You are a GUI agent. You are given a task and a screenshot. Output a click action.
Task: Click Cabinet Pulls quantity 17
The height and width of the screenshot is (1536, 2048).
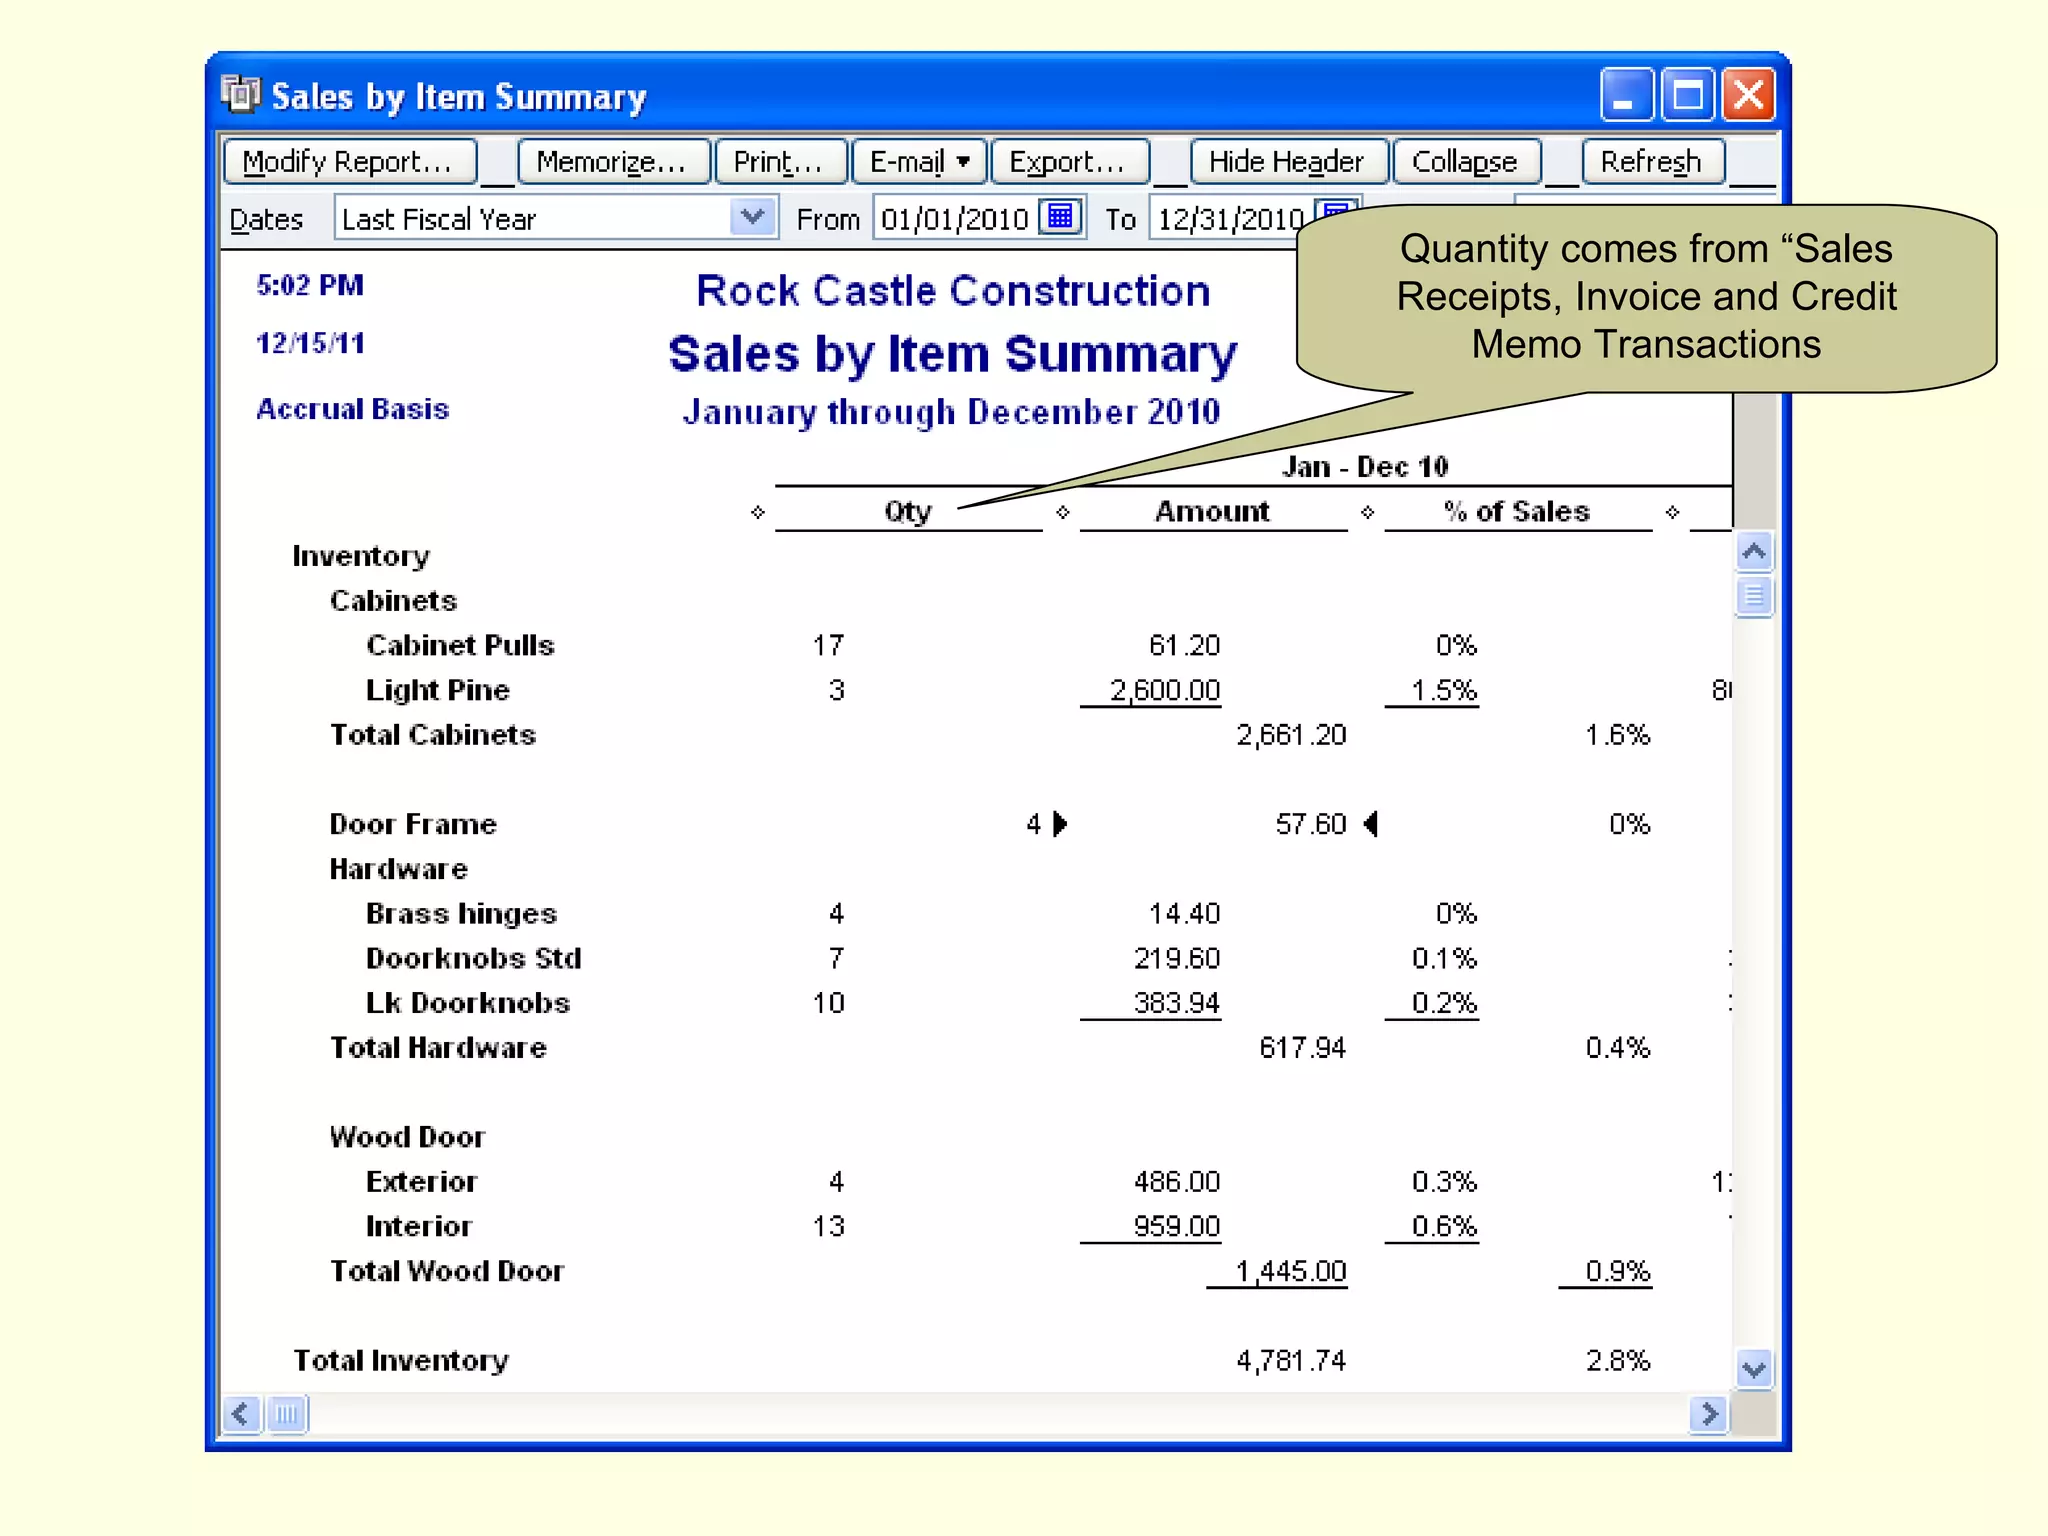pyautogui.click(x=828, y=645)
